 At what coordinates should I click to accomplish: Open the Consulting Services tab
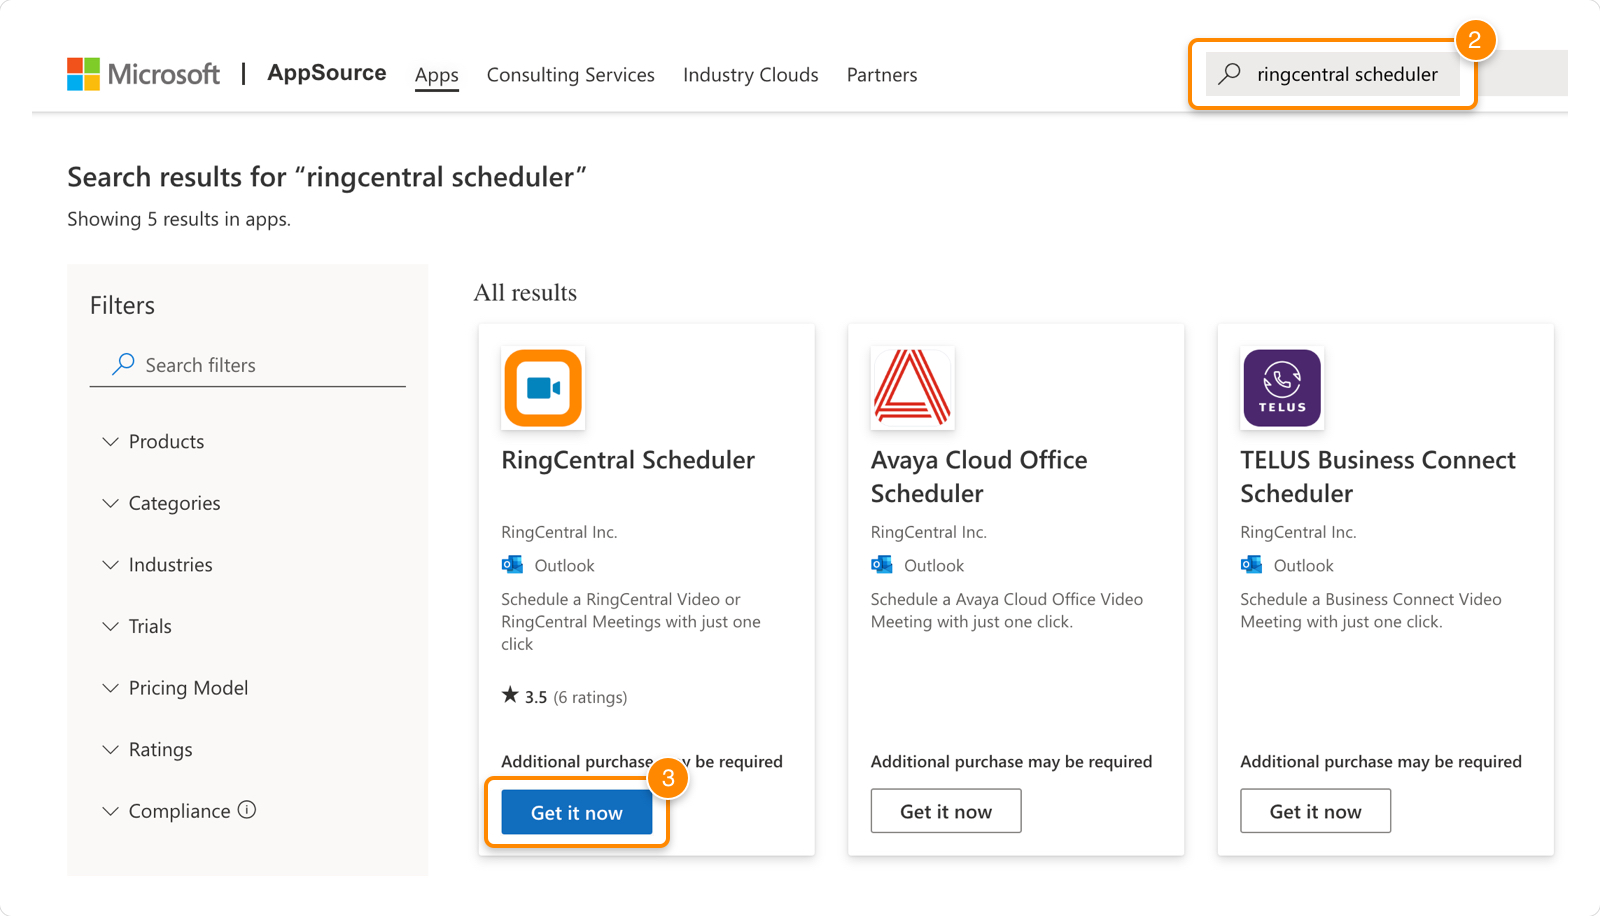tap(570, 75)
